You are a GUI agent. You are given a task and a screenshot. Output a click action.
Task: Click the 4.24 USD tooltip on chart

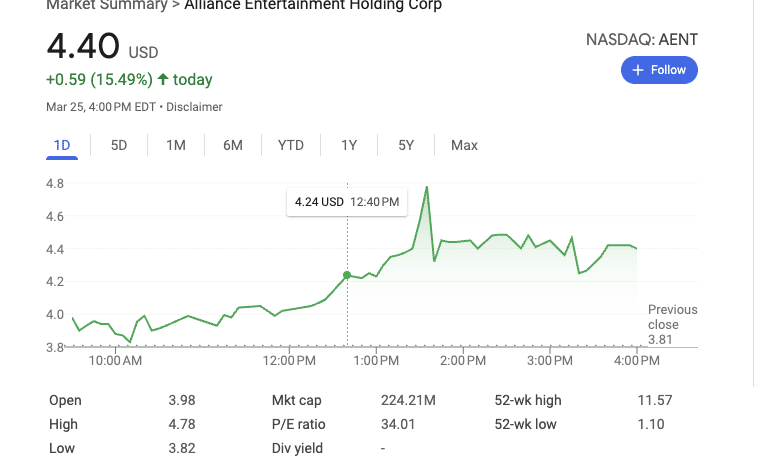(x=347, y=202)
